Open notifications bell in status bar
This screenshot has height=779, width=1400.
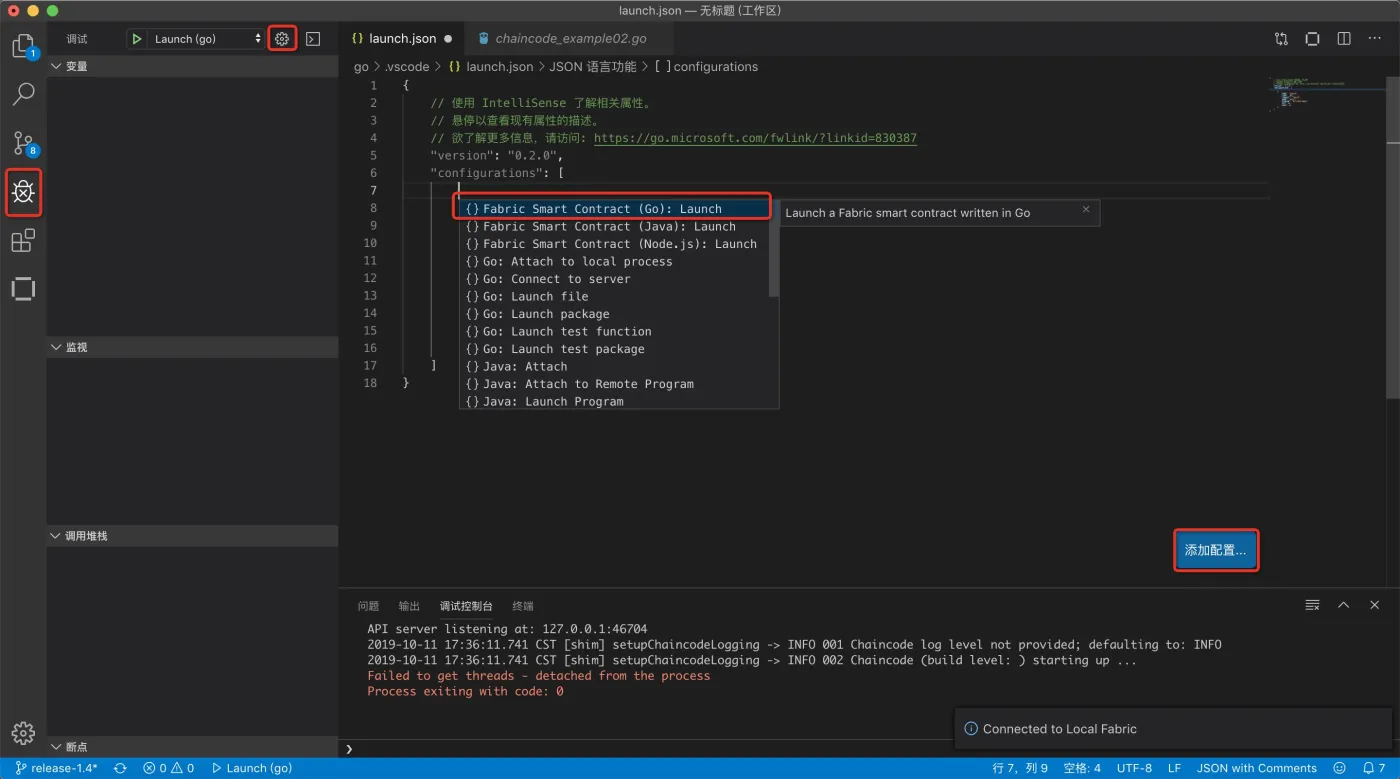[1374, 768]
